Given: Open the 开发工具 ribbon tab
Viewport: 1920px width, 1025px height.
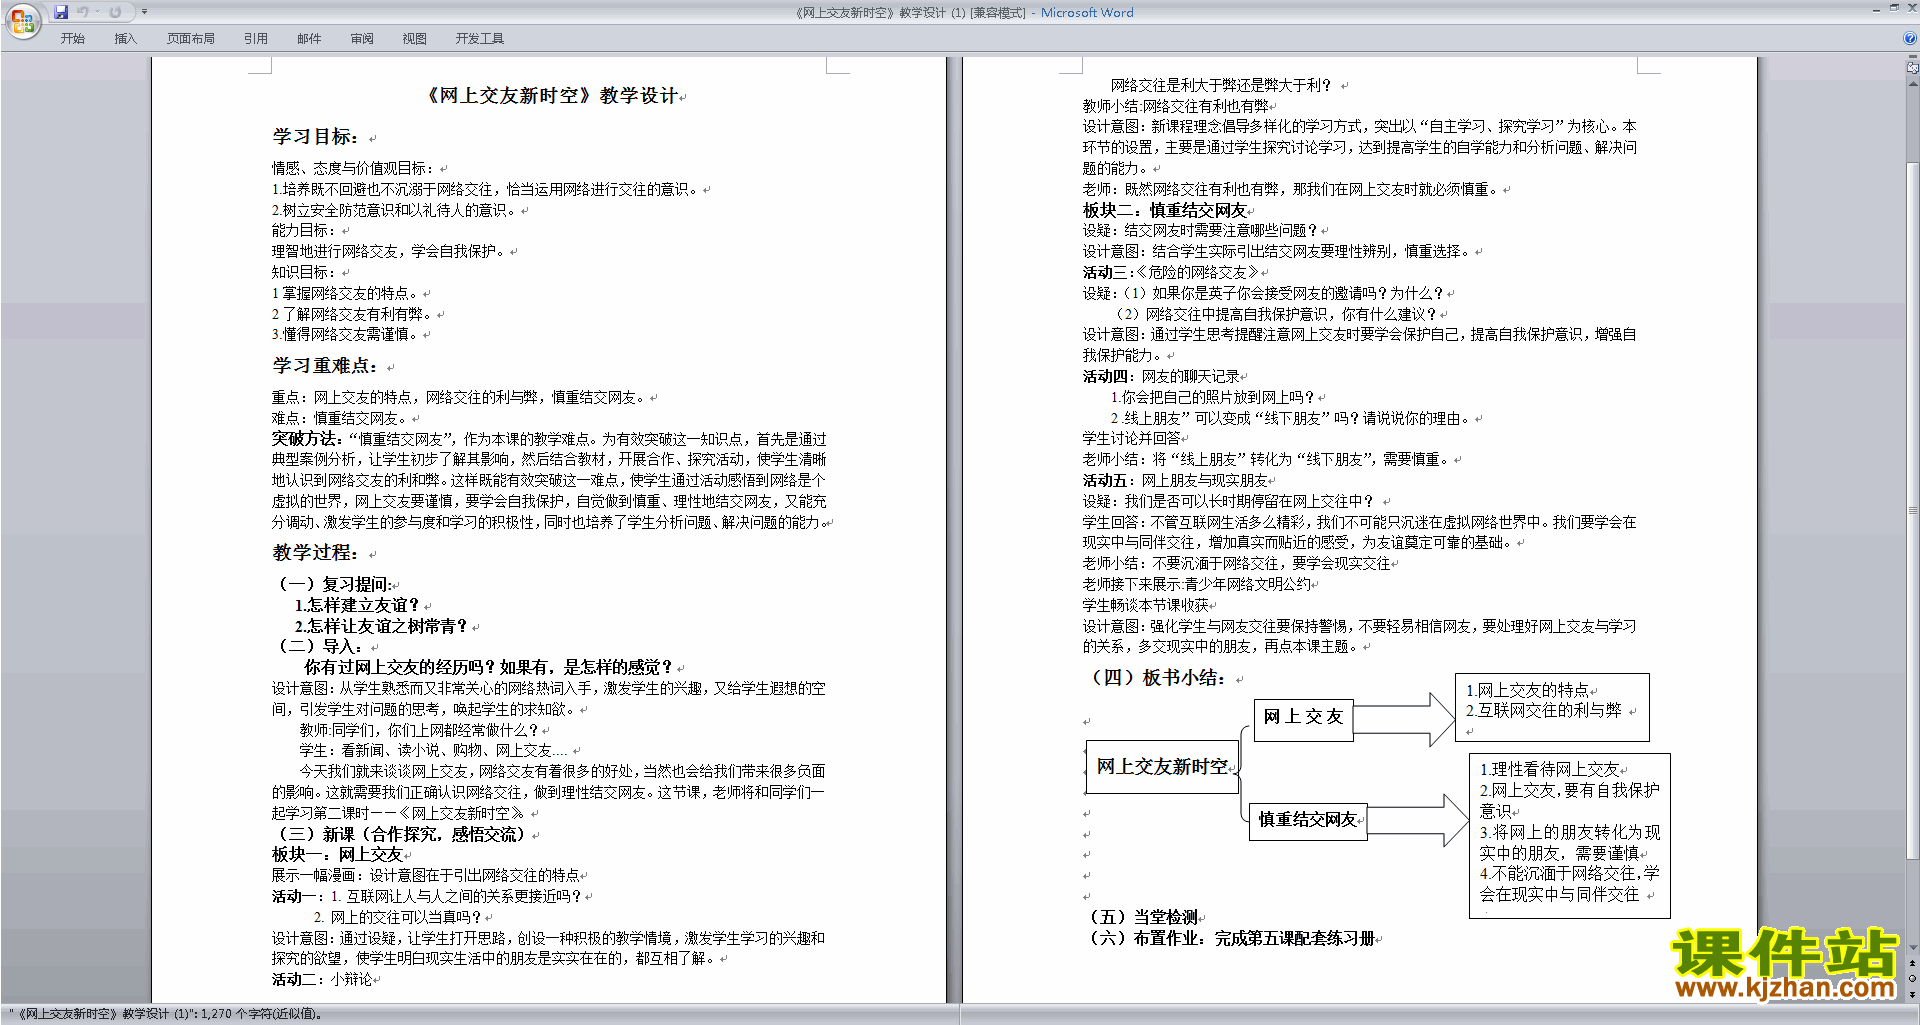Looking at the screenshot, I should coord(480,39).
